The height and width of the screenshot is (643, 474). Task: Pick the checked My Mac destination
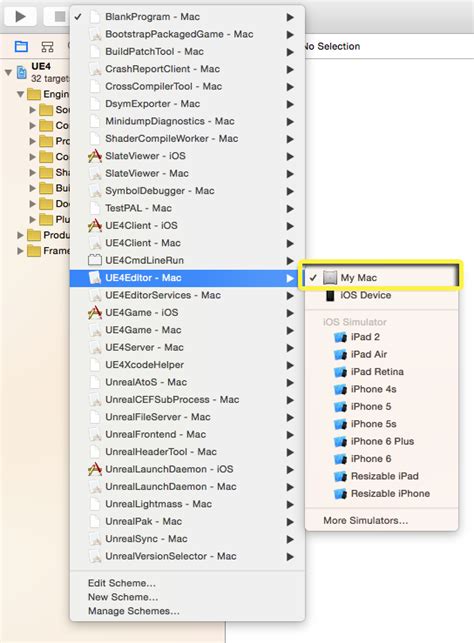381,278
